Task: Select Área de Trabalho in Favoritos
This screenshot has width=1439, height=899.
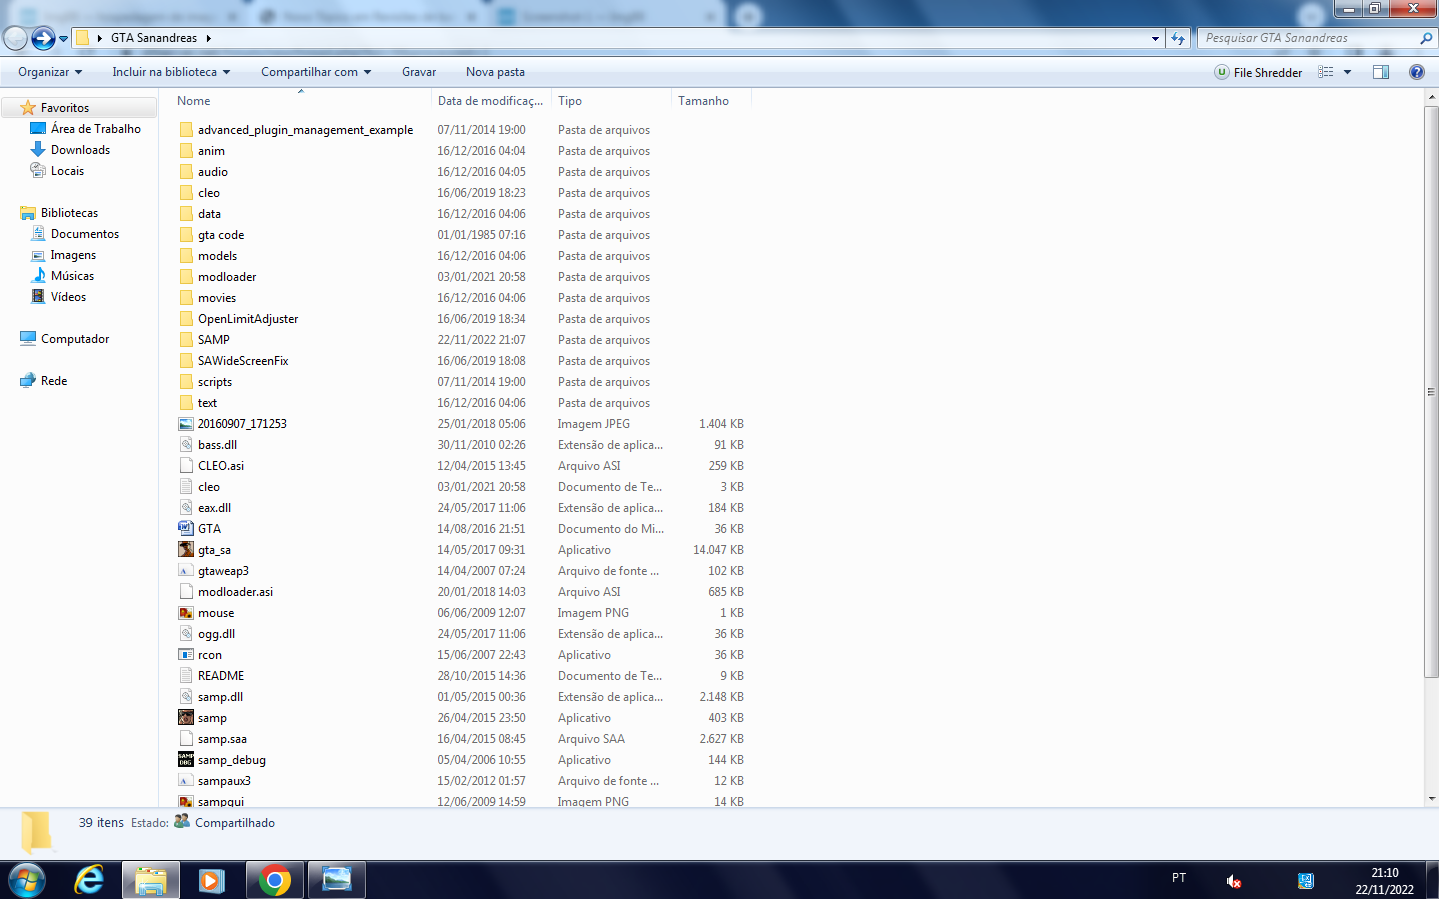Action: tap(96, 129)
